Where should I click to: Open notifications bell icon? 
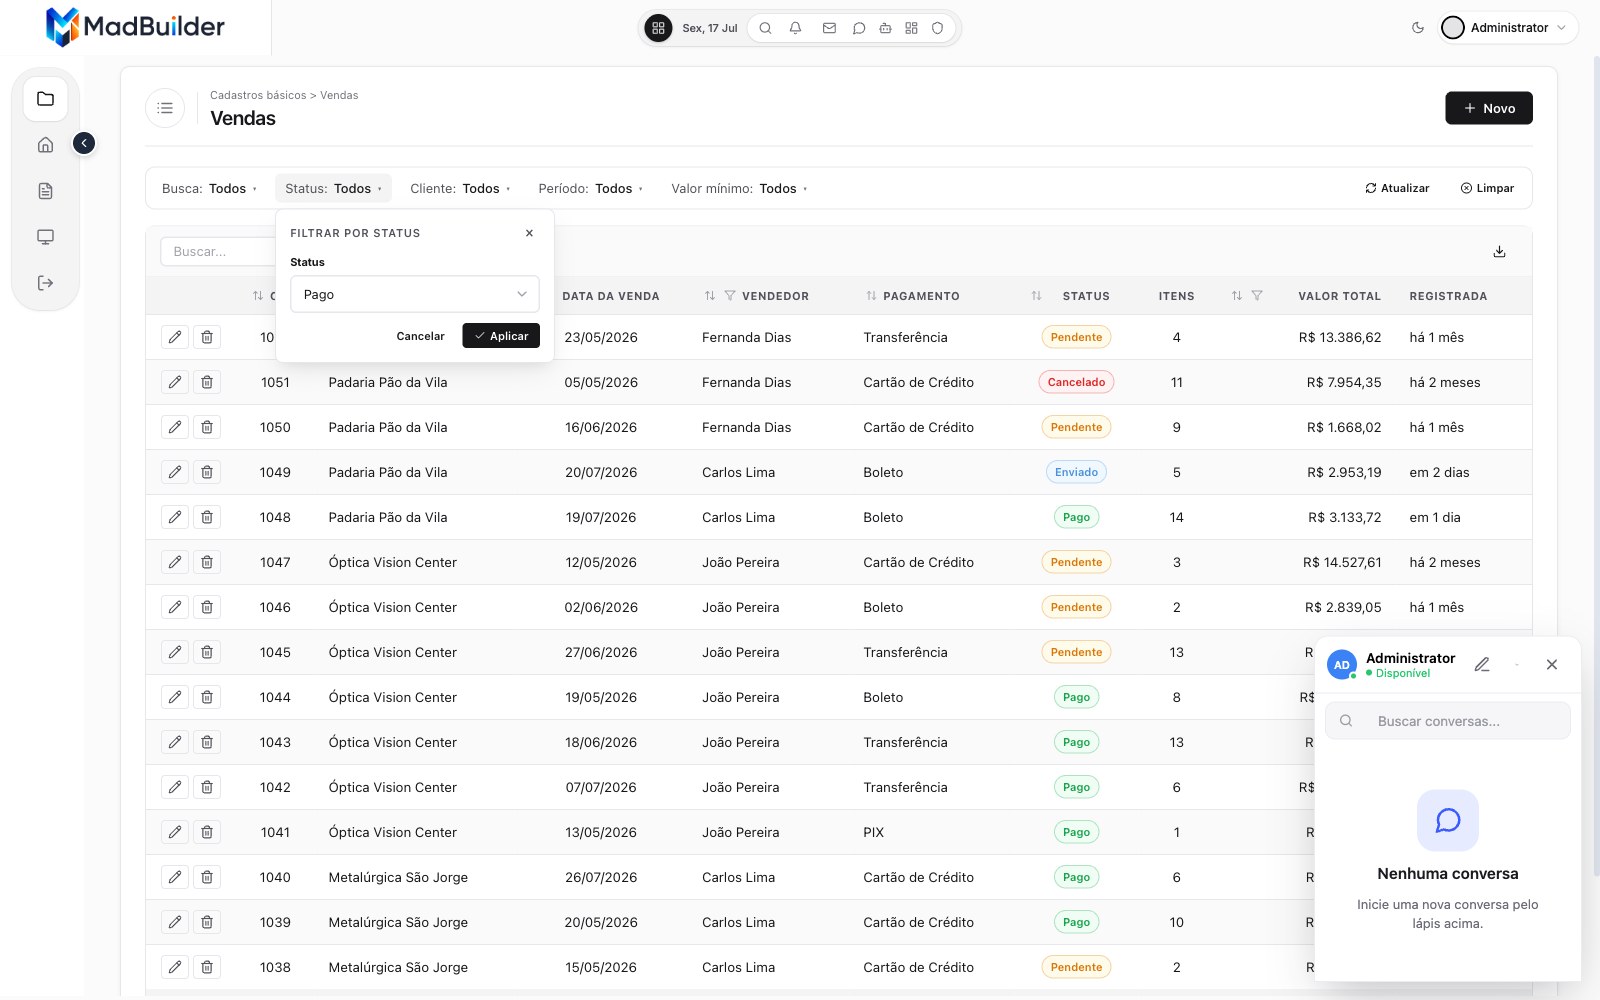[x=795, y=28]
